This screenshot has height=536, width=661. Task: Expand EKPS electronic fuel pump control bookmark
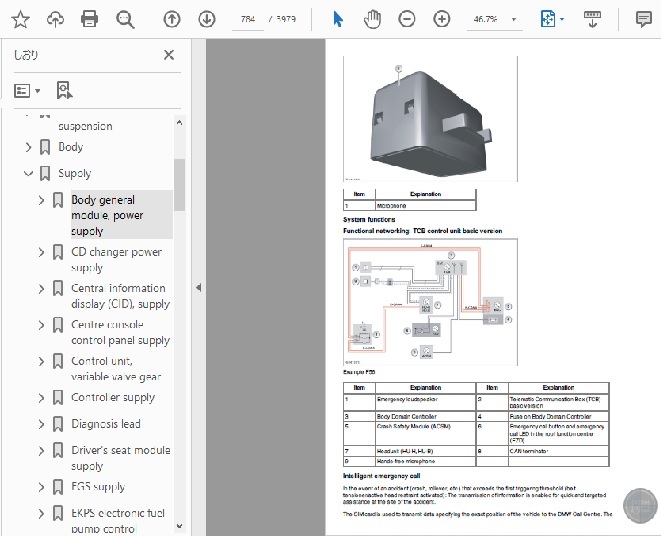pos(41,514)
